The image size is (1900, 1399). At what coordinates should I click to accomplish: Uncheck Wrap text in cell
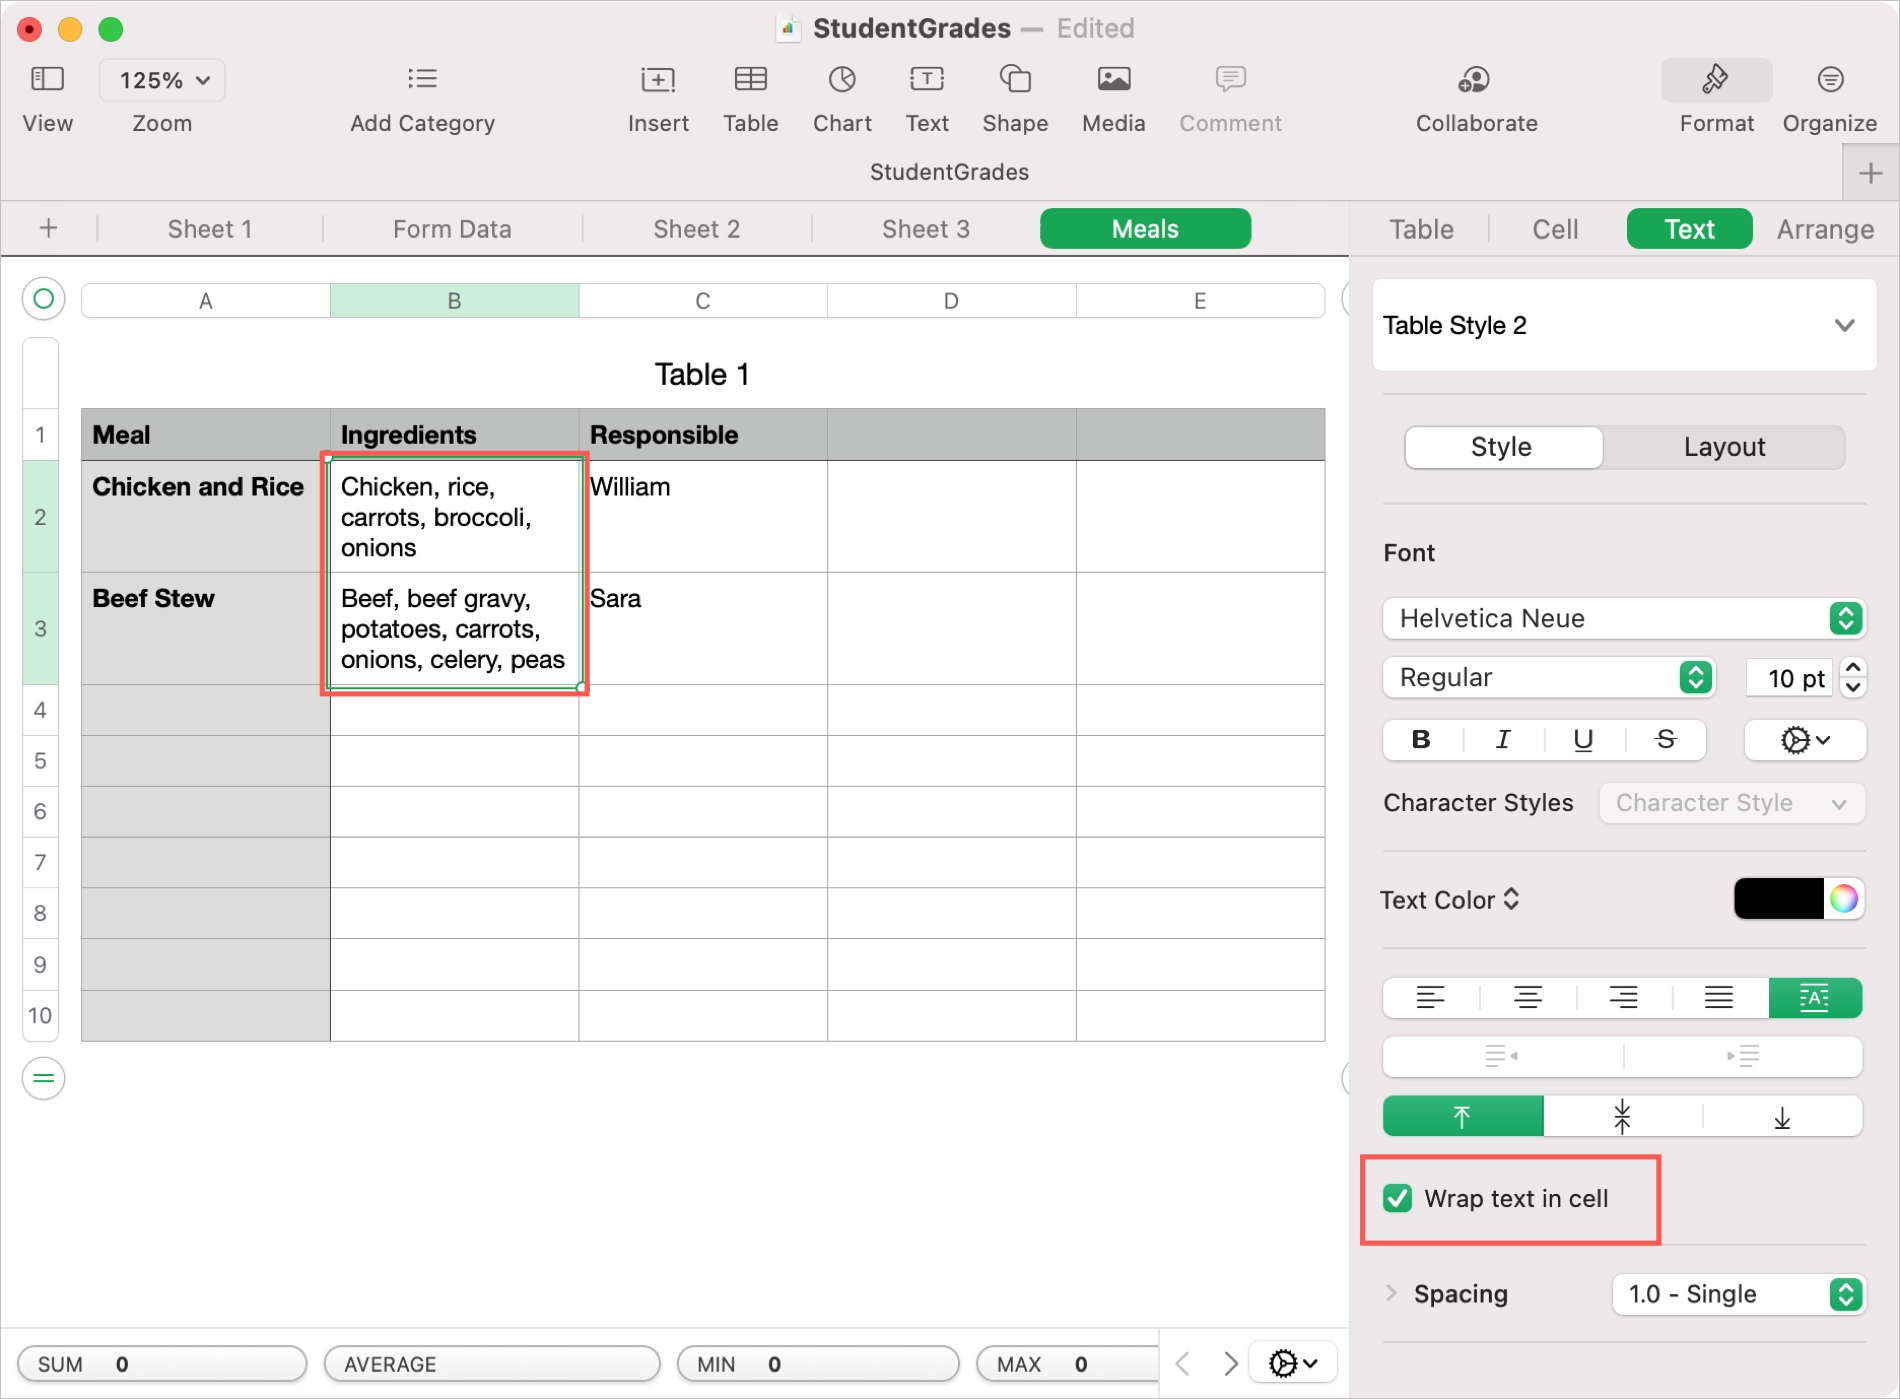coord(1398,1198)
